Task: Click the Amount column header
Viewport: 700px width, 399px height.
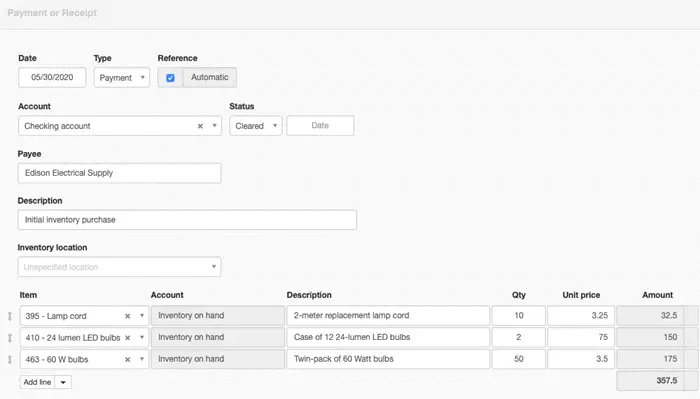Action: (657, 295)
